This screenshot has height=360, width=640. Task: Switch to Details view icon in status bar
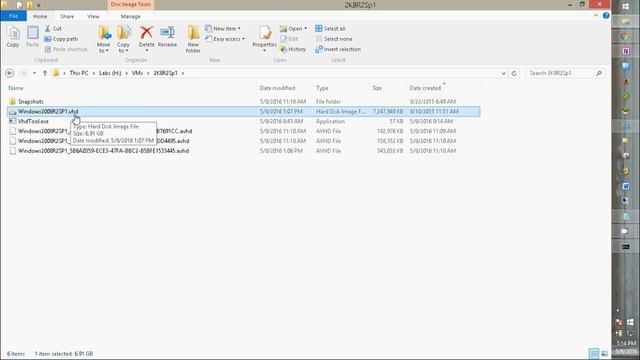pos(594,353)
